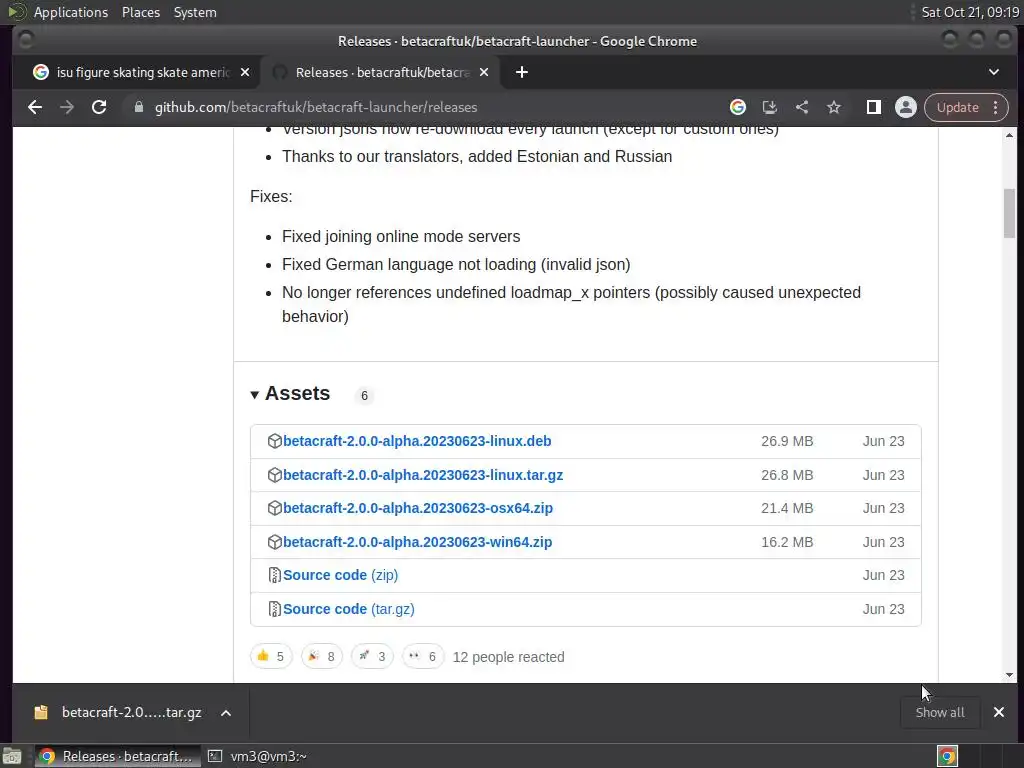Click the install/download page icon in toolbar
The width and height of the screenshot is (1024, 768).
click(x=770, y=107)
